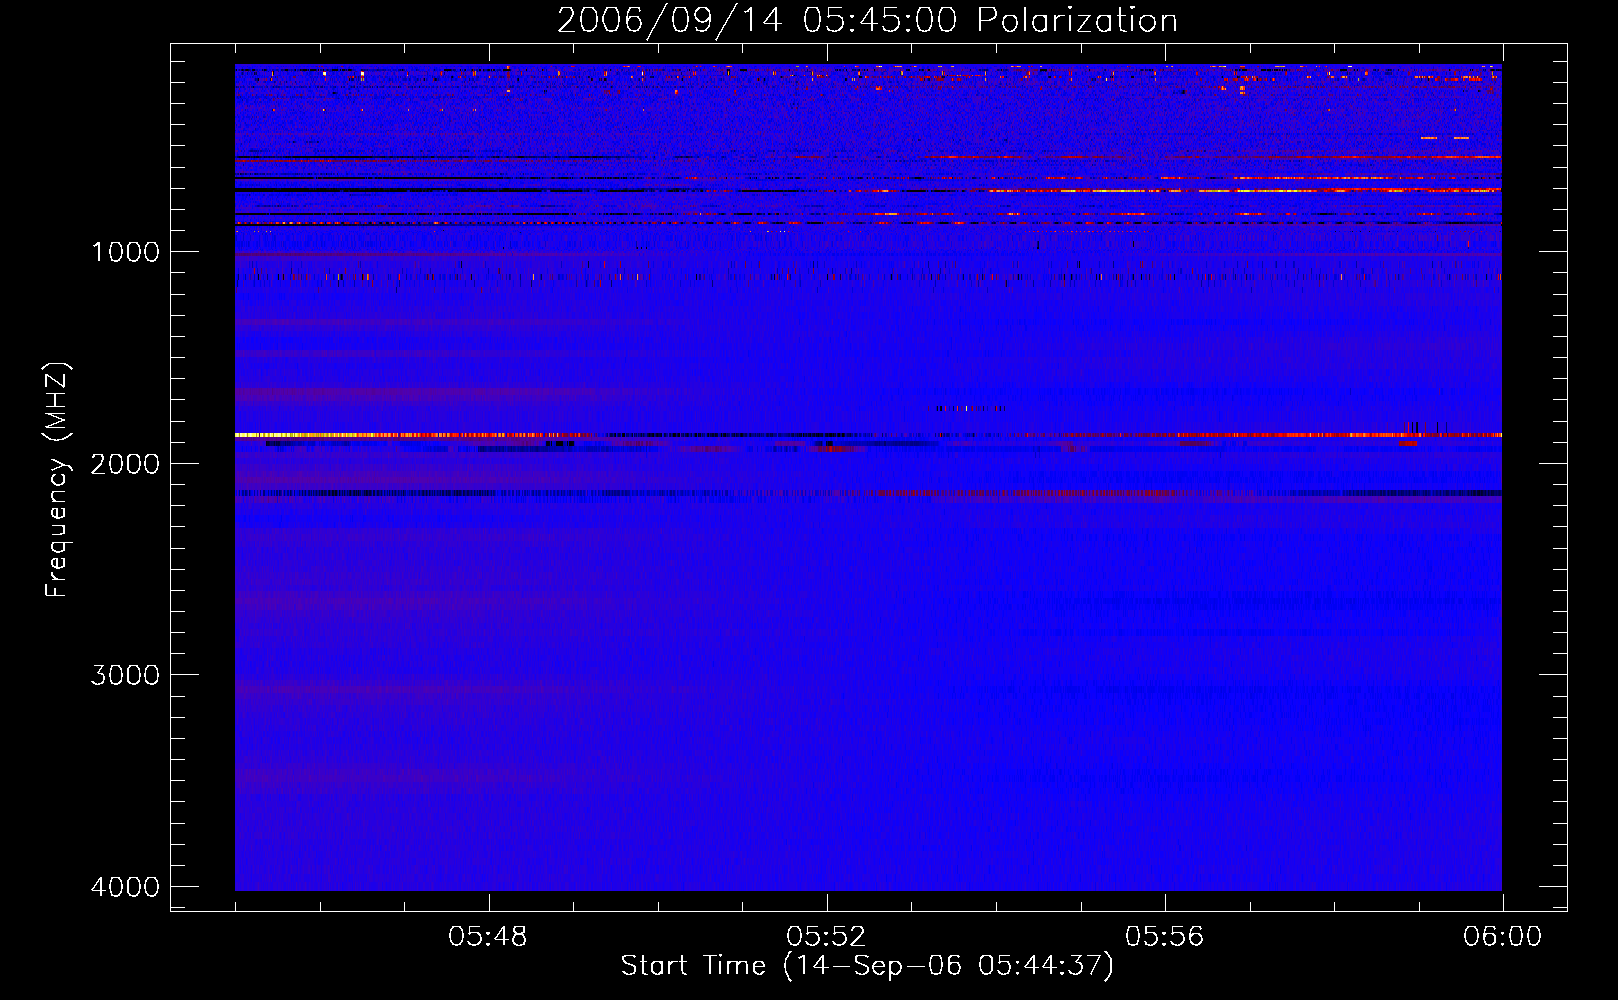This screenshot has width=1618, height=1000.
Task: Click the '3000' frequency tick label
Action: coord(125,675)
